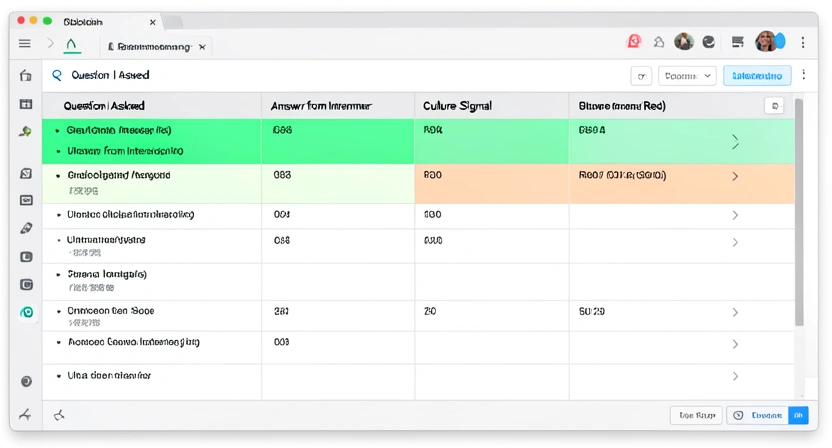Click the red notification bell icon

coord(634,41)
